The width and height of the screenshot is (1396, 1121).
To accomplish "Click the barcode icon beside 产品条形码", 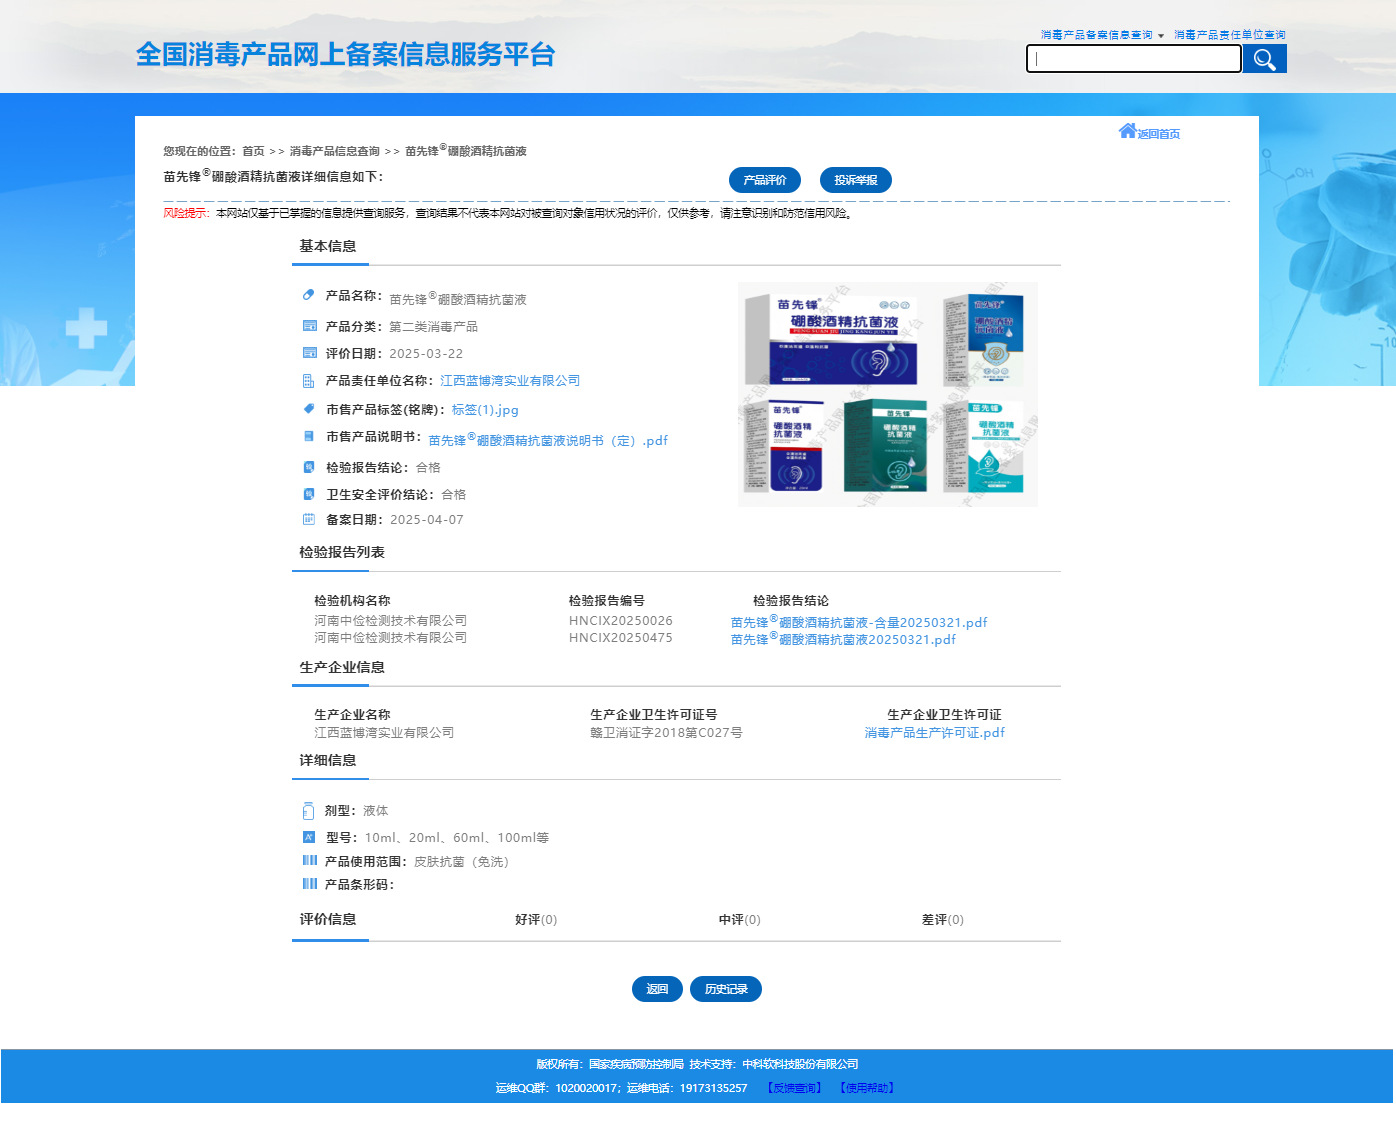I will (x=310, y=884).
